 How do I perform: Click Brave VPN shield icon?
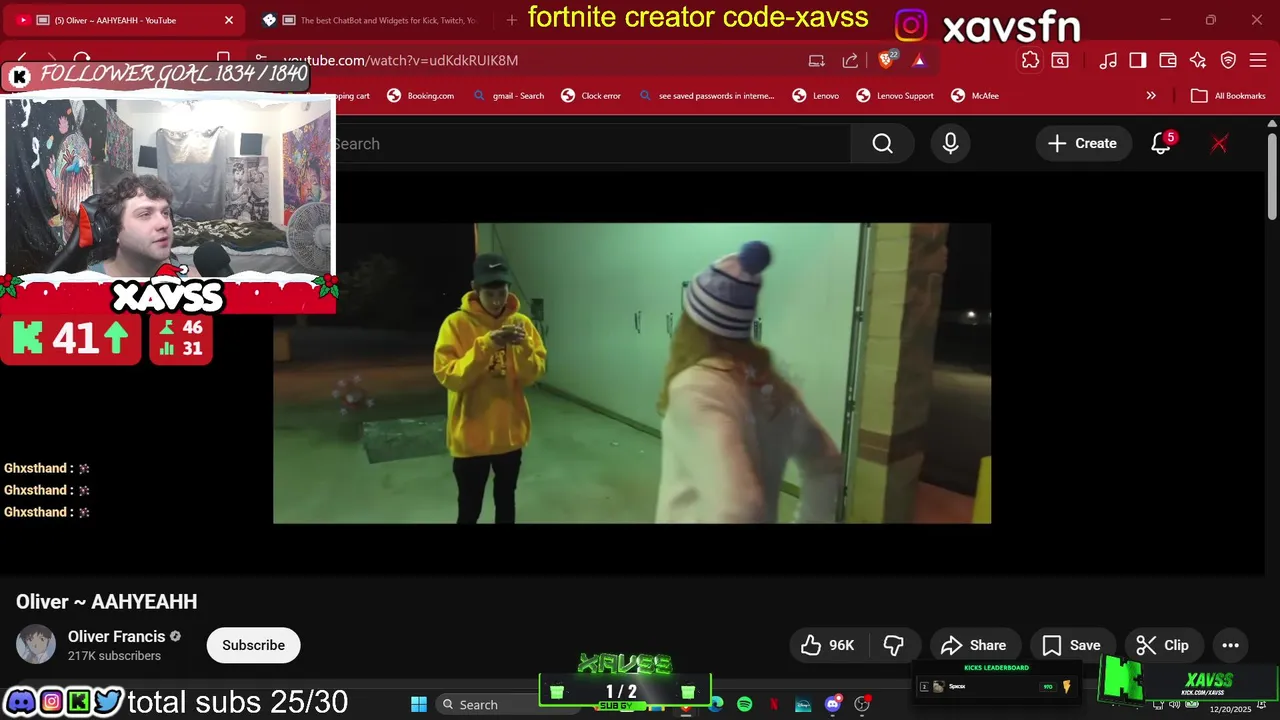1228,60
